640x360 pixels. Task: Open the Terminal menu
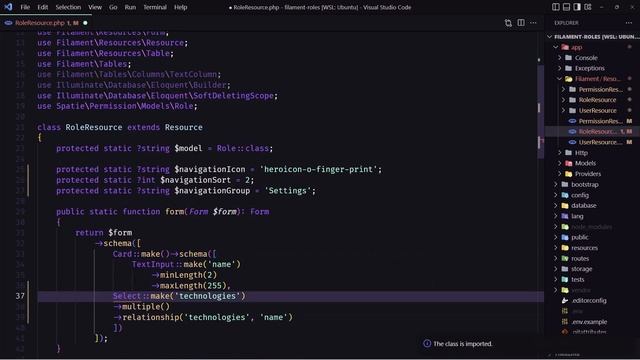(155, 7)
